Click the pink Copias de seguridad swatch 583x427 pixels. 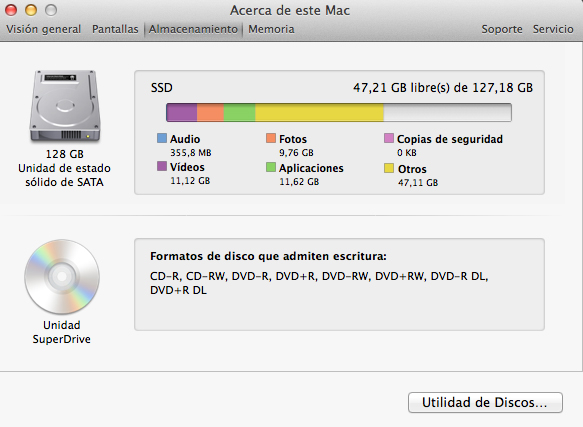[389, 138]
